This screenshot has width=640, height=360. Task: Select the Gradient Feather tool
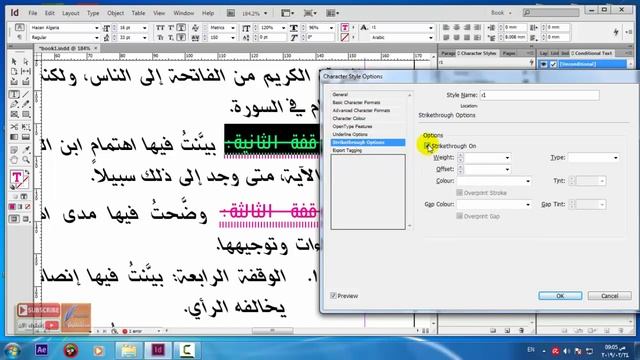click(x=26, y=137)
